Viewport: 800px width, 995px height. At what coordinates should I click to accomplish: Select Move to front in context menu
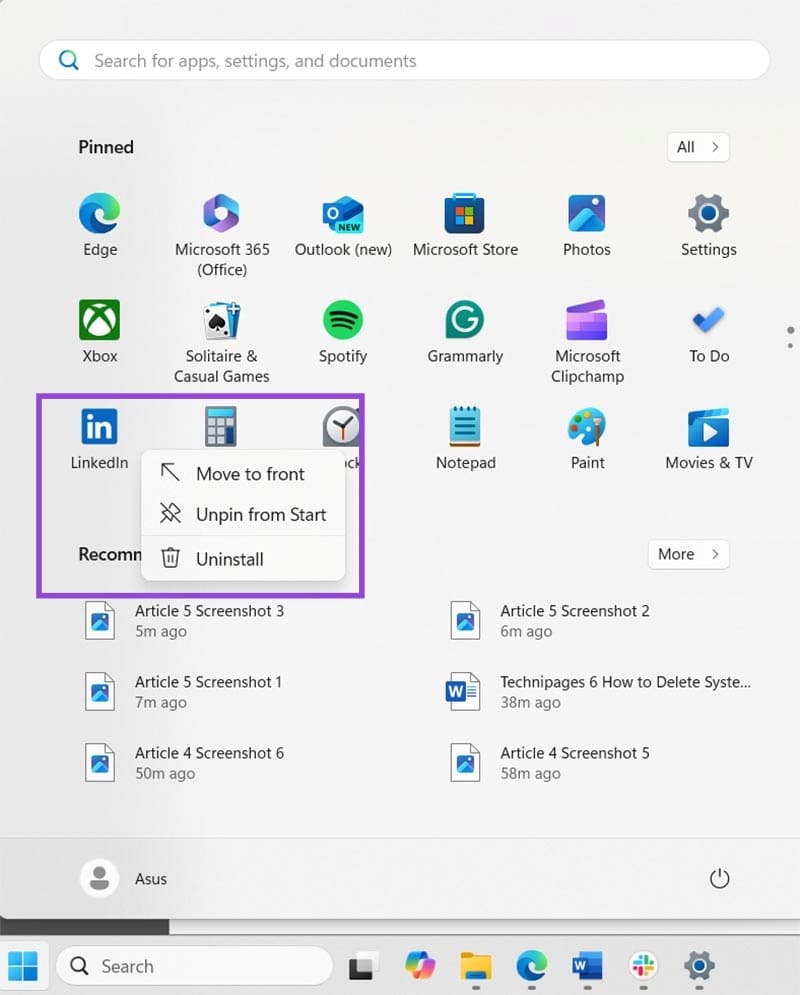click(x=243, y=474)
